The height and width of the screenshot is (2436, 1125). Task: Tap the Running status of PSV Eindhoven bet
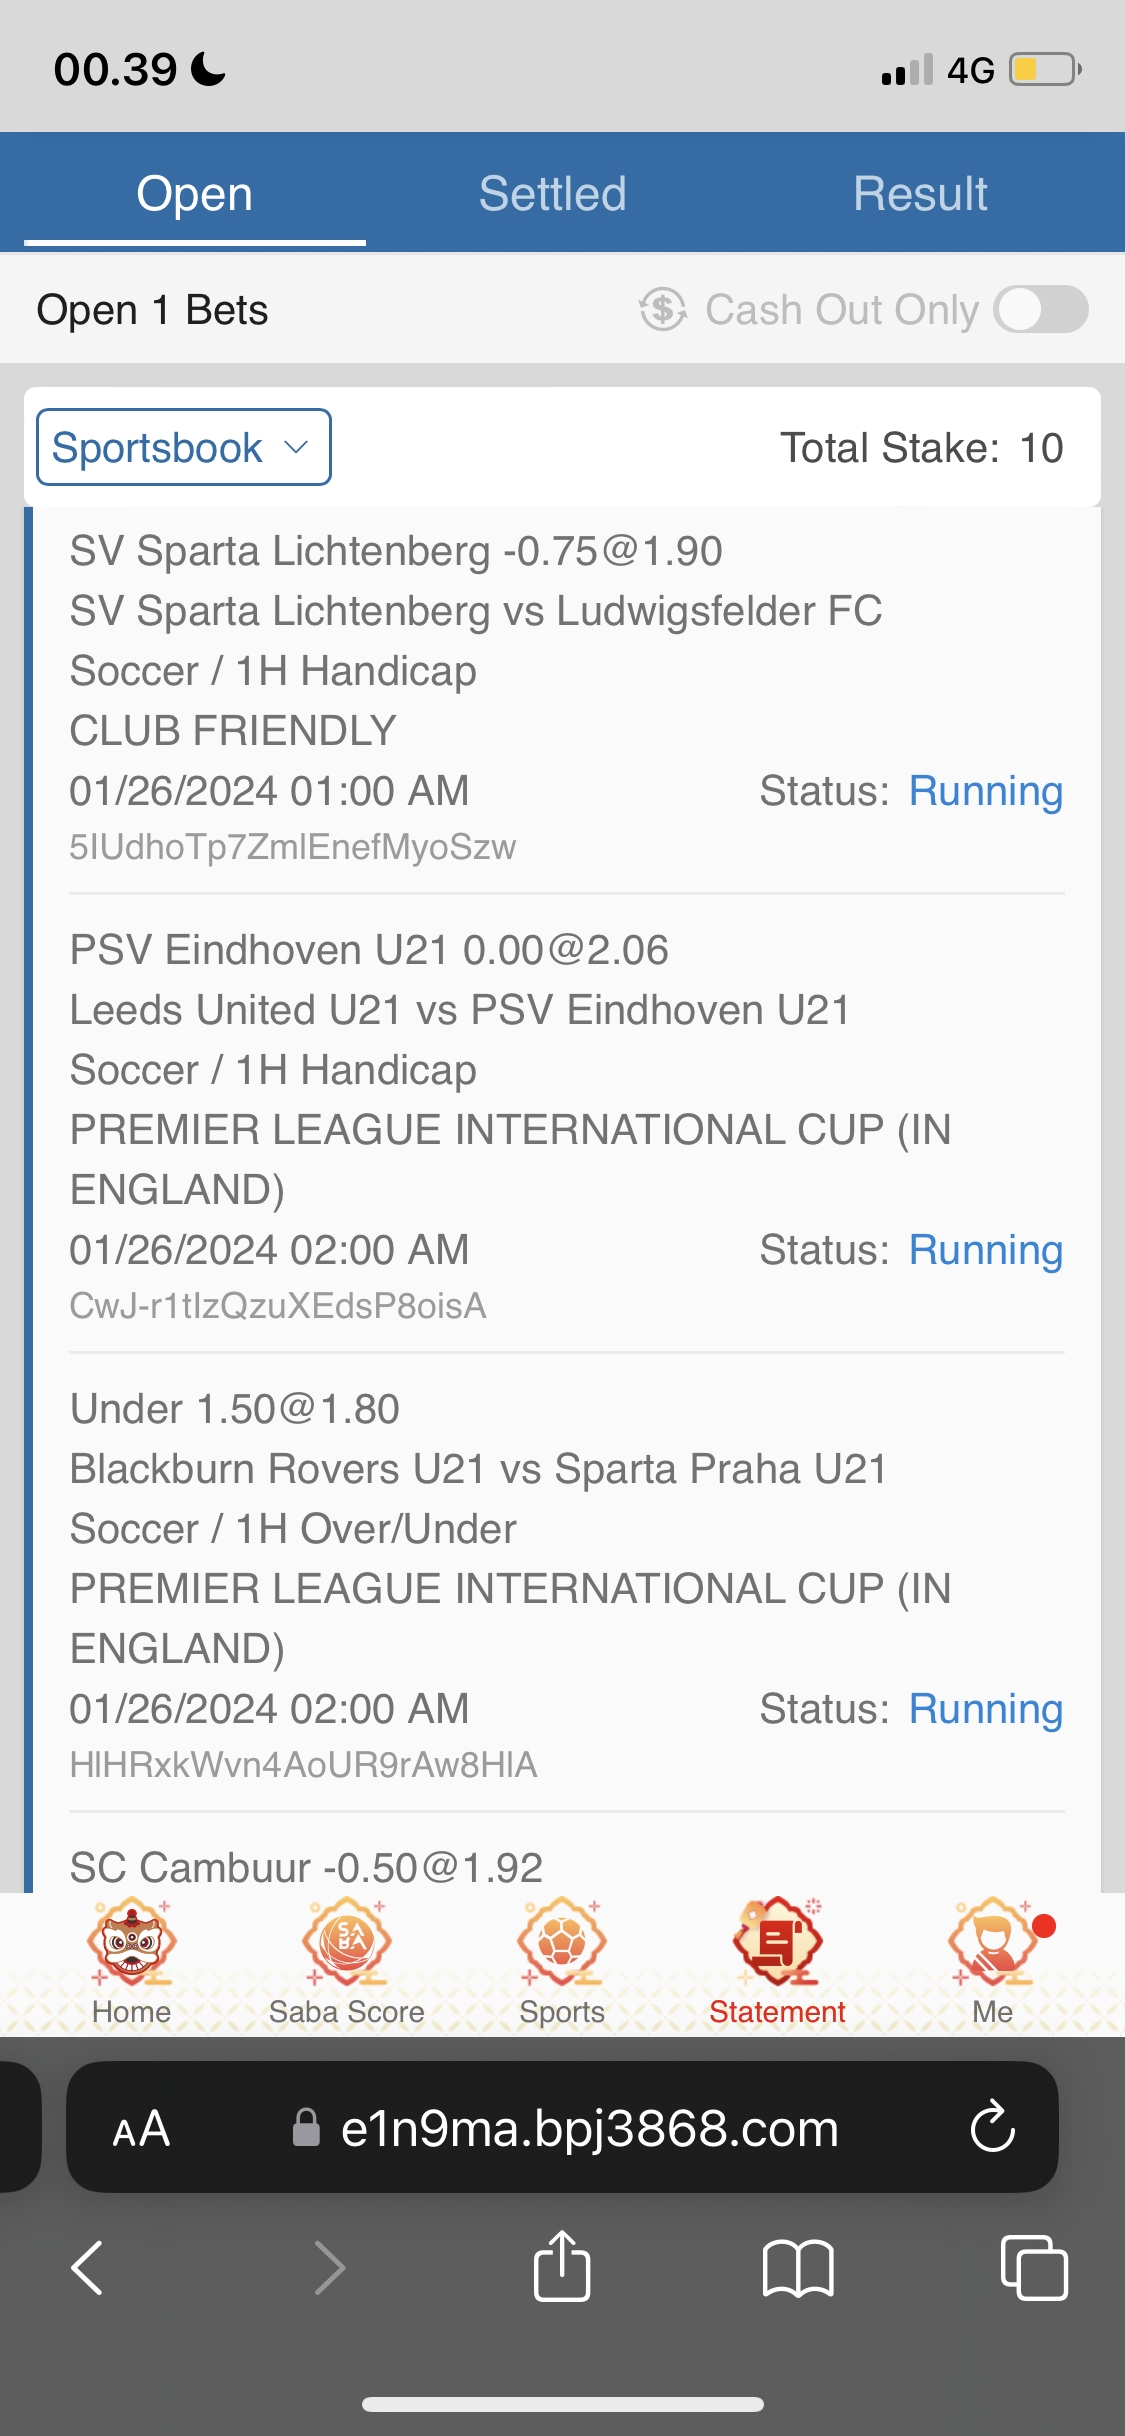click(x=985, y=1250)
